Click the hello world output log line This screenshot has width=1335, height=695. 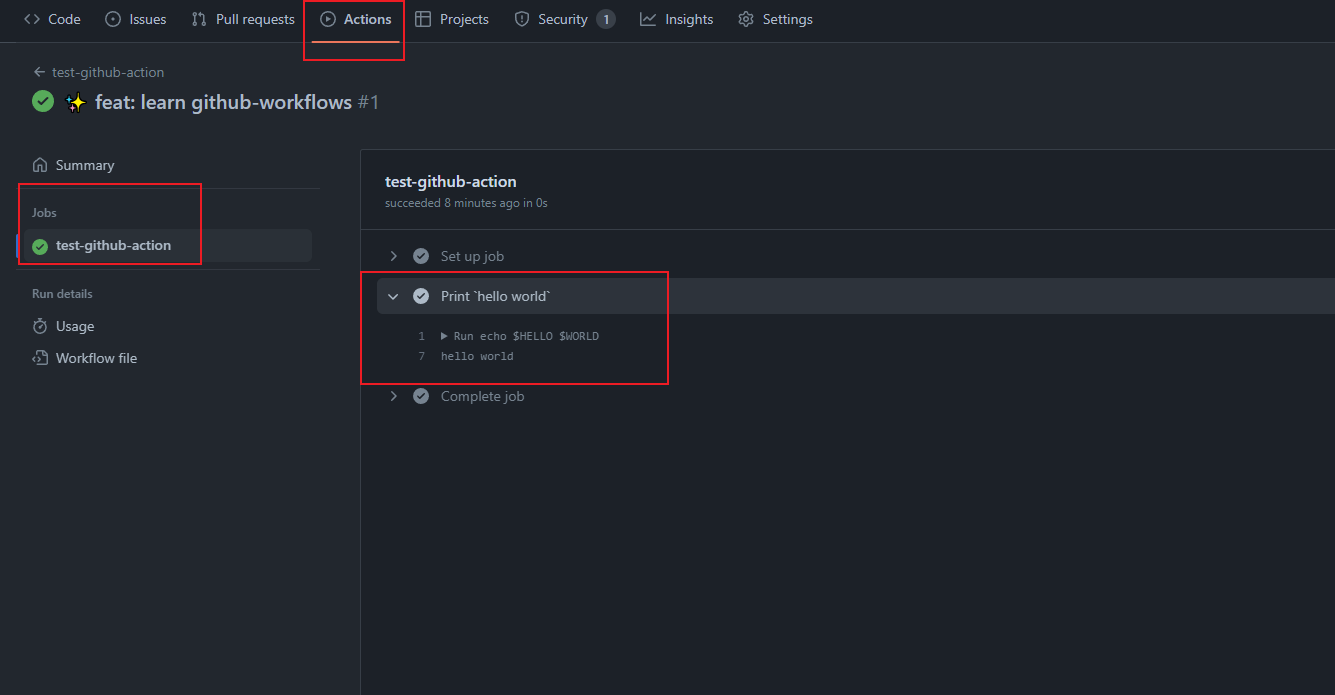point(477,356)
